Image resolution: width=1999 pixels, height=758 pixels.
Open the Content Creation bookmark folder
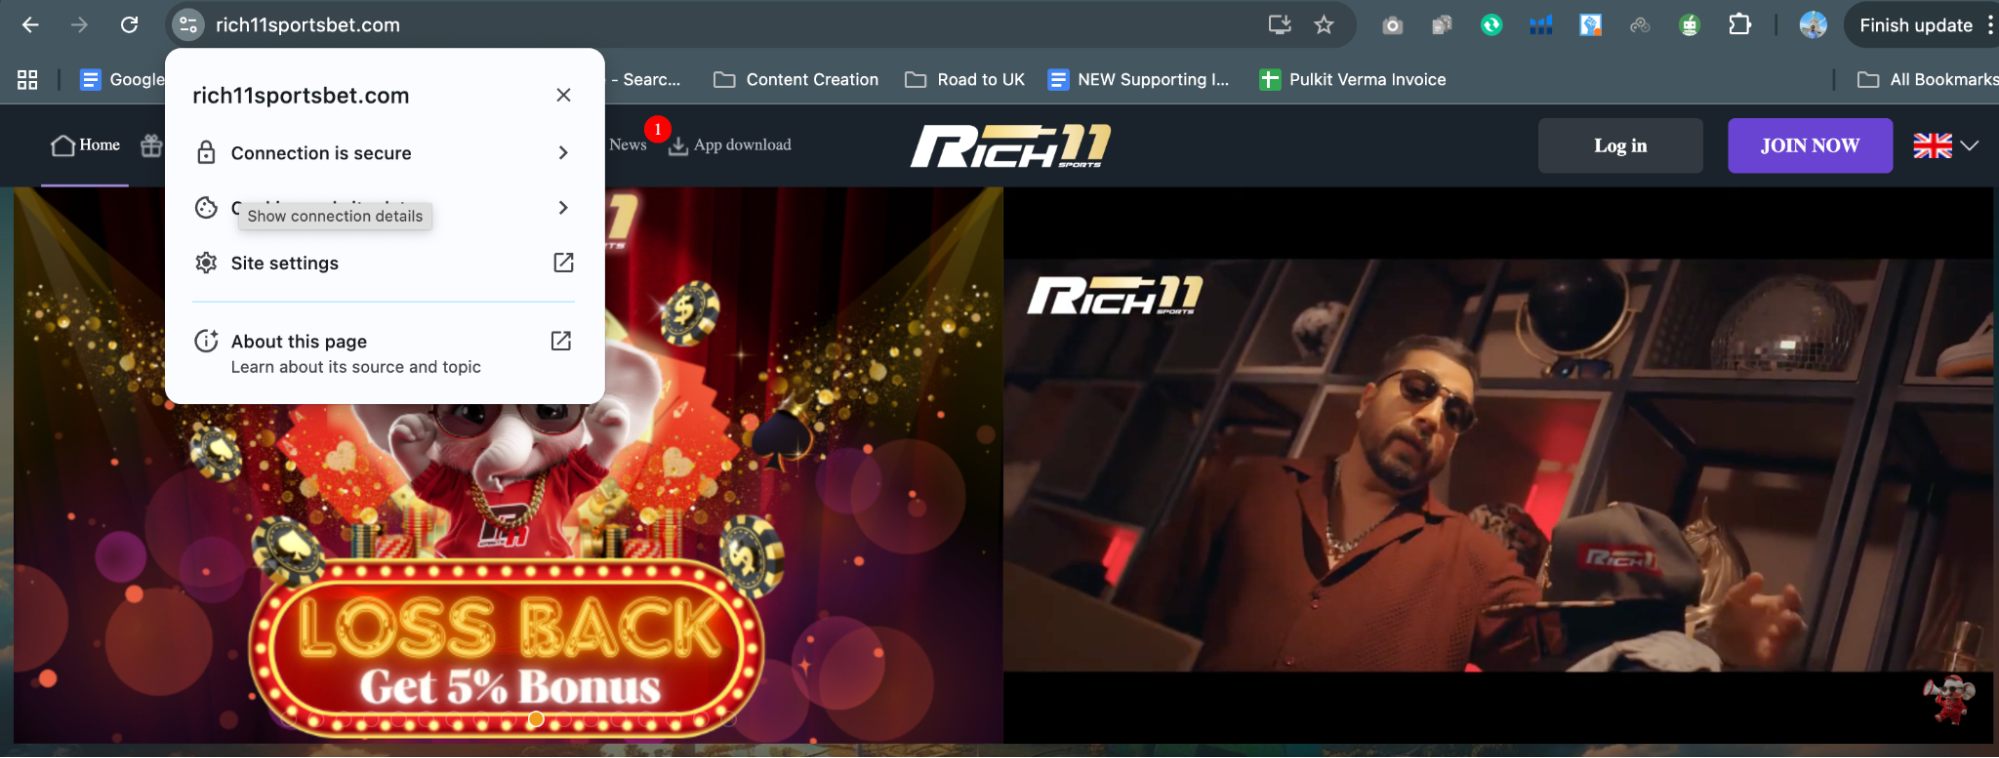pos(796,79)
